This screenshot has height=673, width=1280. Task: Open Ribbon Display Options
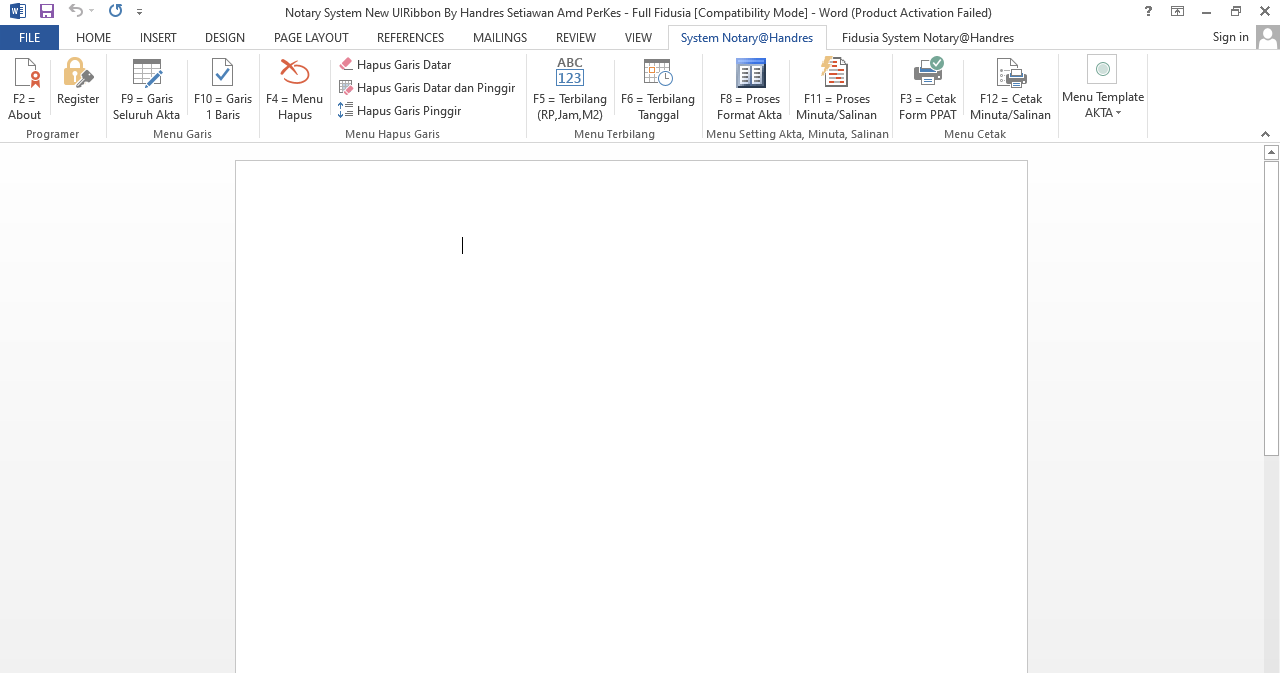pos(1178,12)
